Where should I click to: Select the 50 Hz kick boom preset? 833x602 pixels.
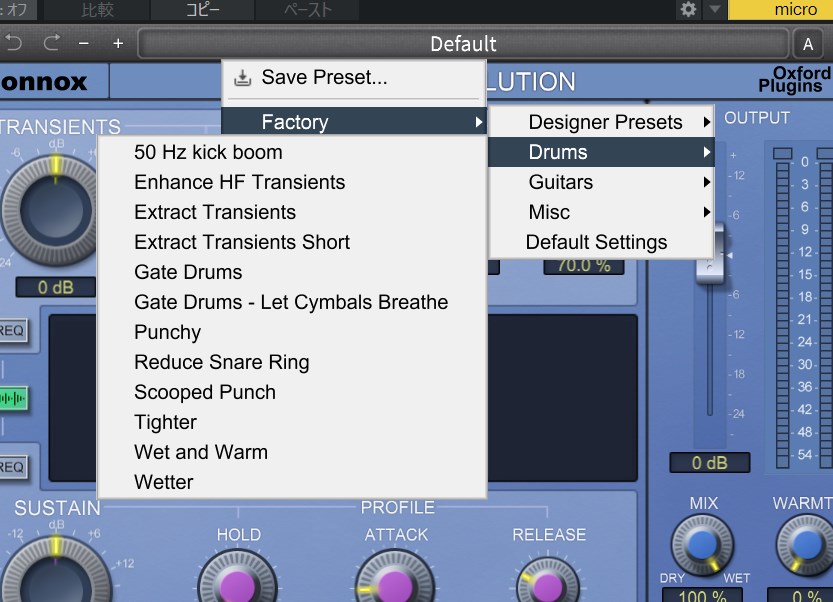[208, 152]
